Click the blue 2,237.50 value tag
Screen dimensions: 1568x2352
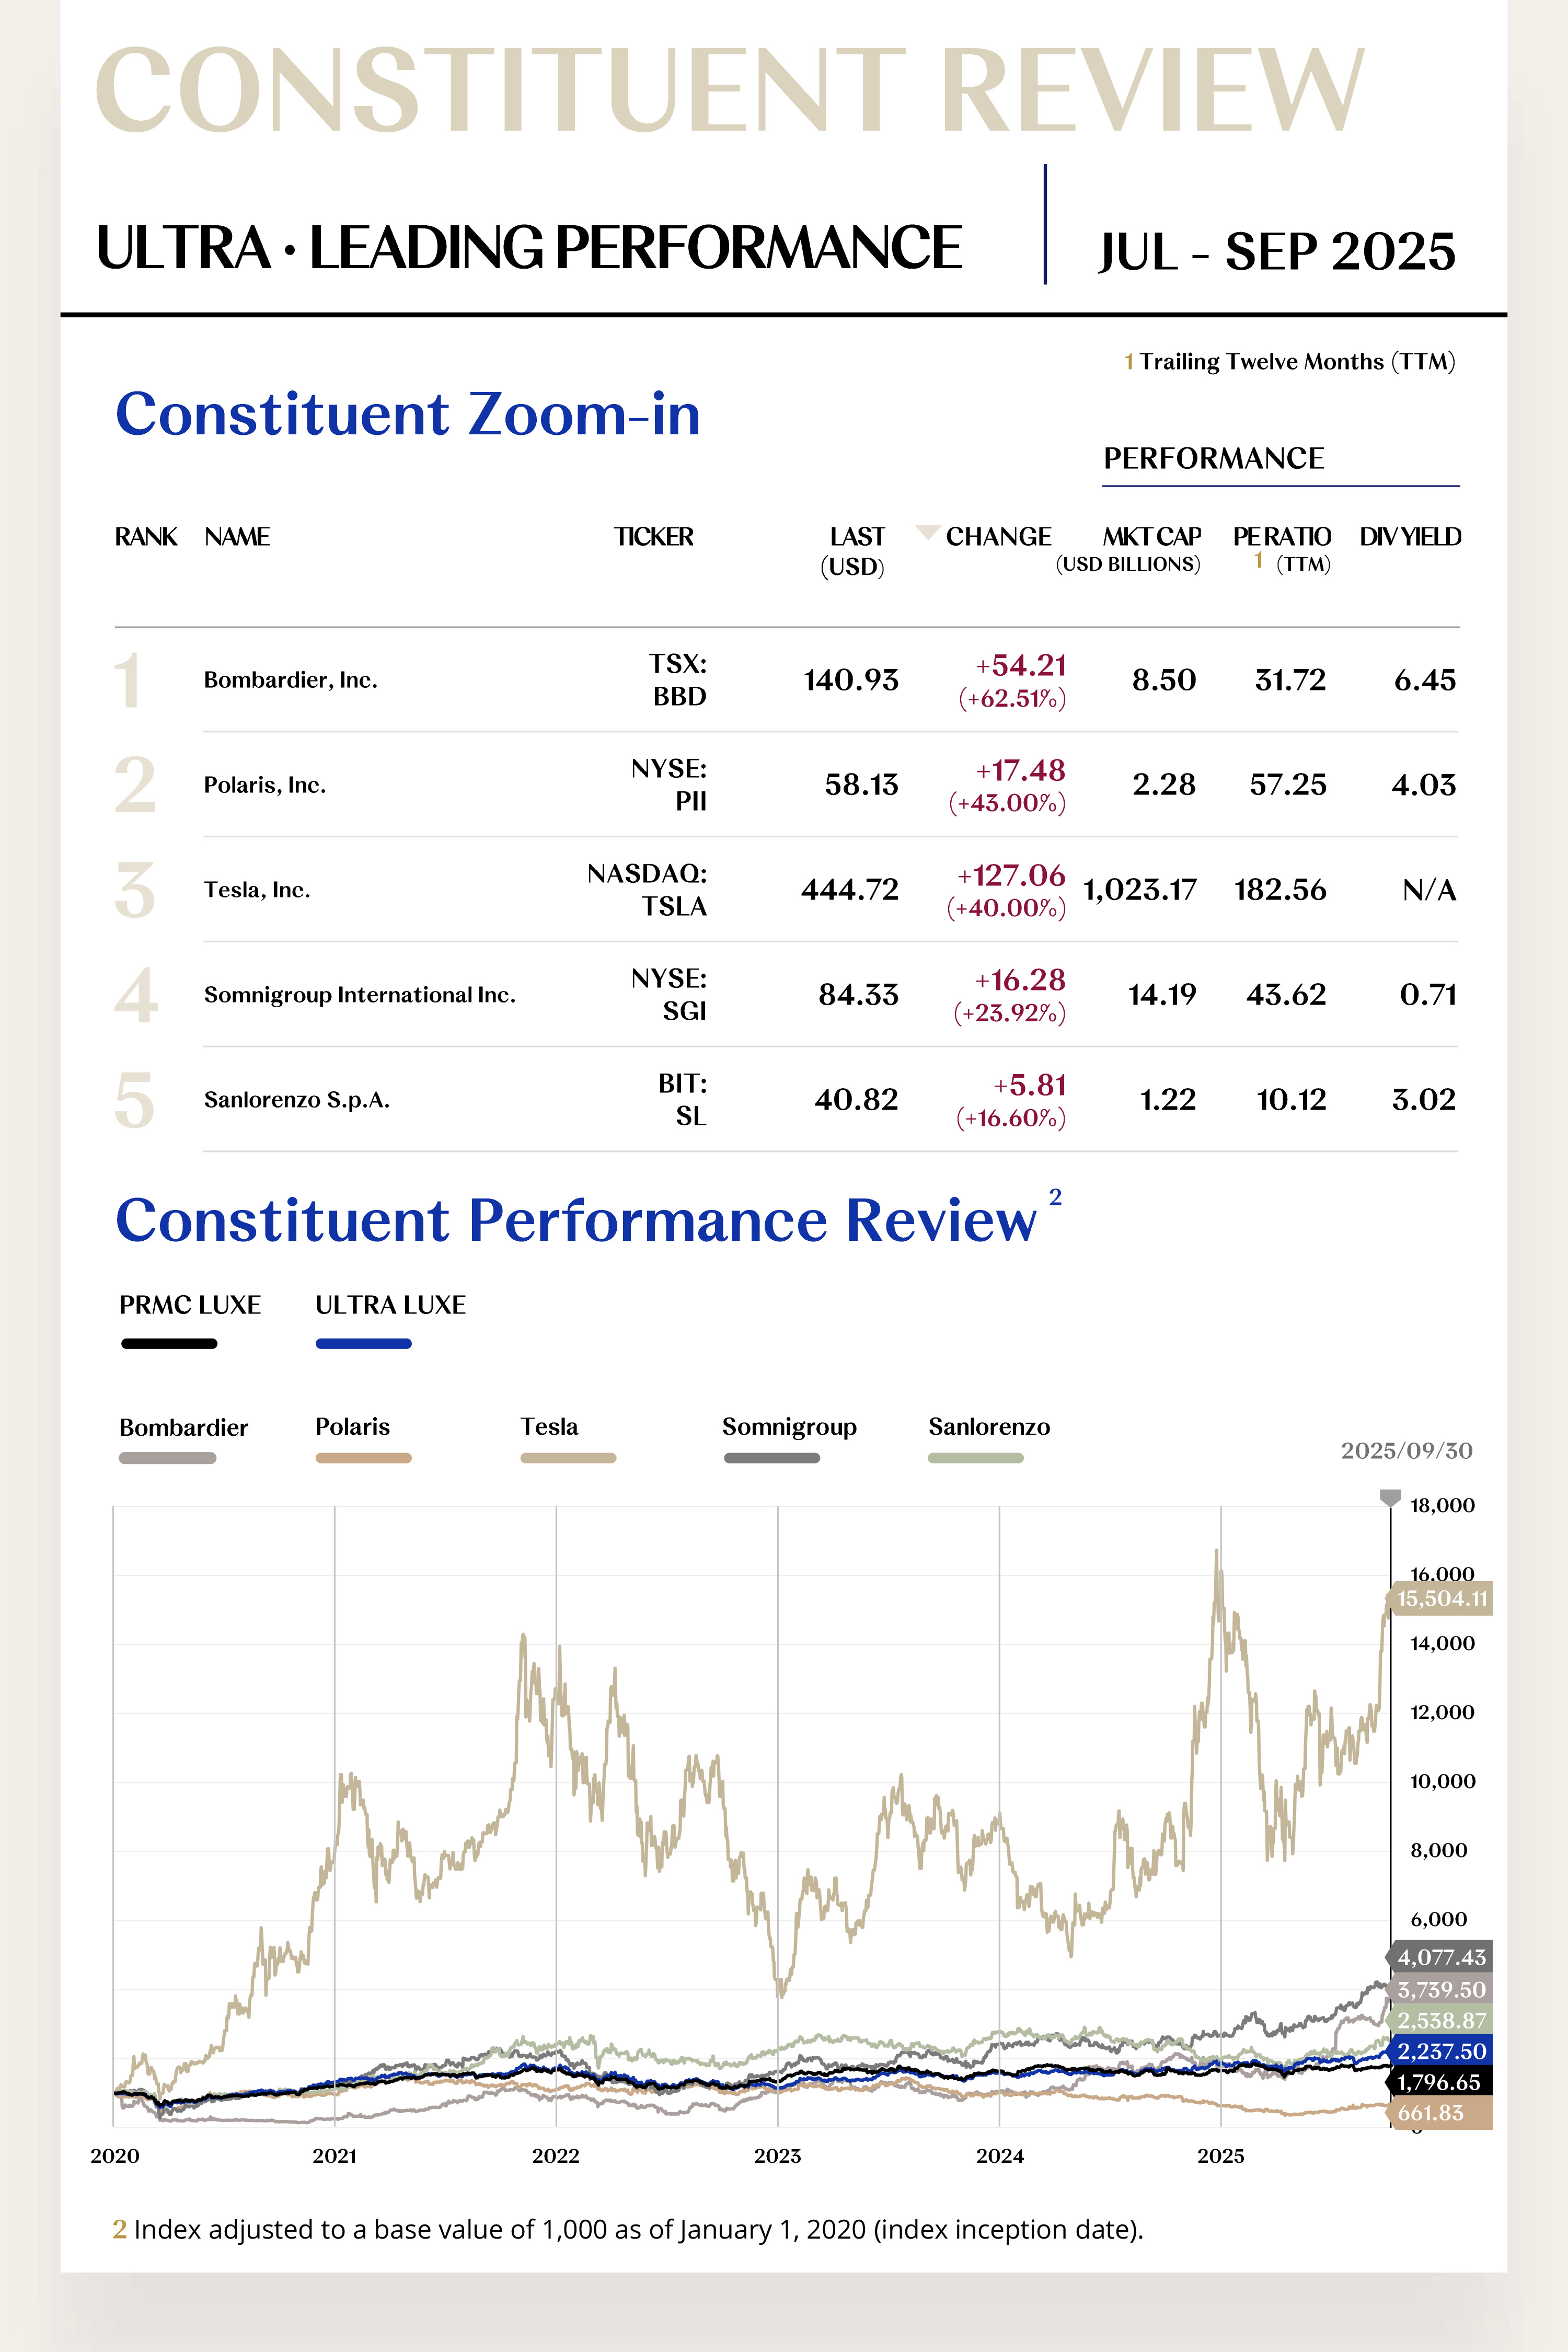click(1441, 2051)
